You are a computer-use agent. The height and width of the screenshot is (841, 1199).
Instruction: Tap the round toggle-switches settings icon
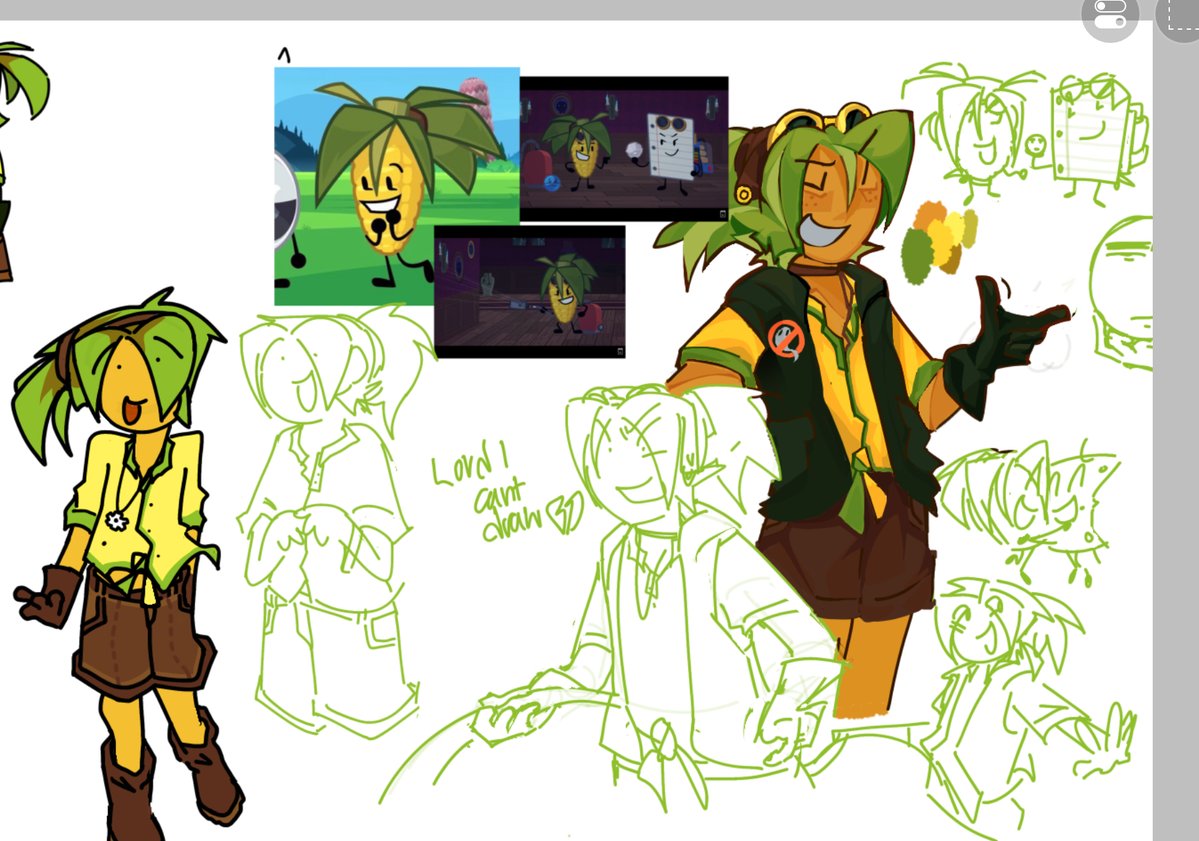(x=1110, y=14)
